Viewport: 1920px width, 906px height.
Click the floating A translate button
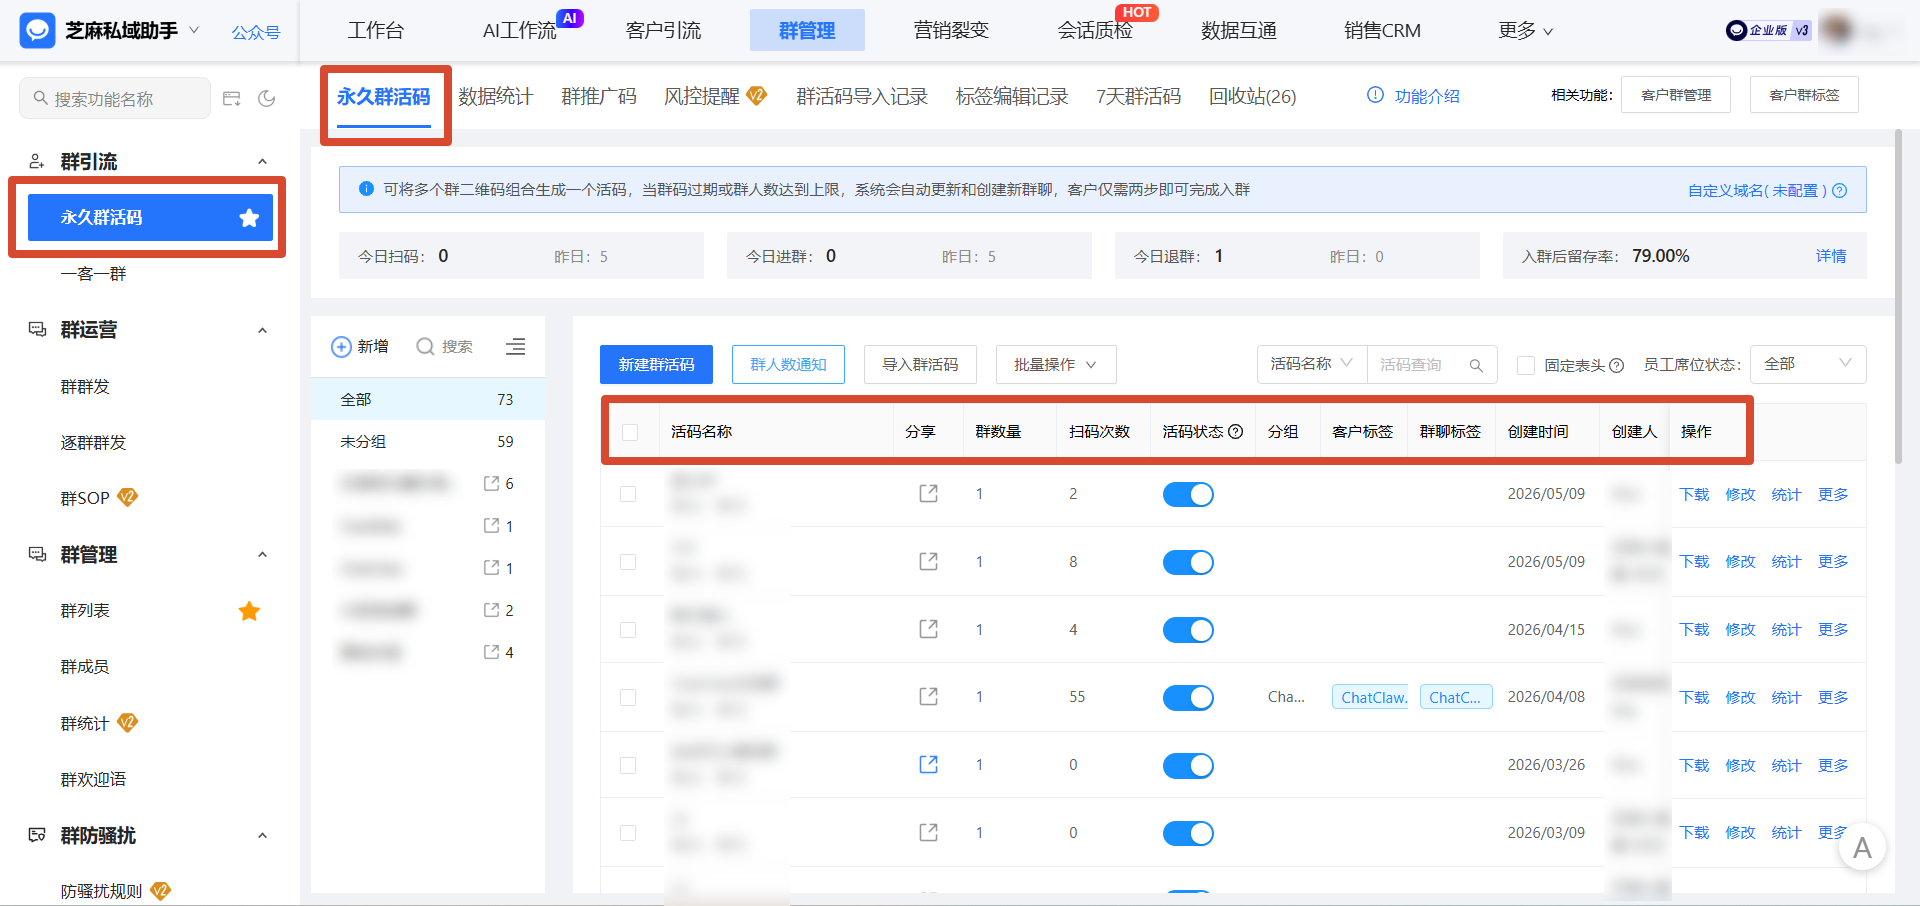click(x=1861, y=848)
